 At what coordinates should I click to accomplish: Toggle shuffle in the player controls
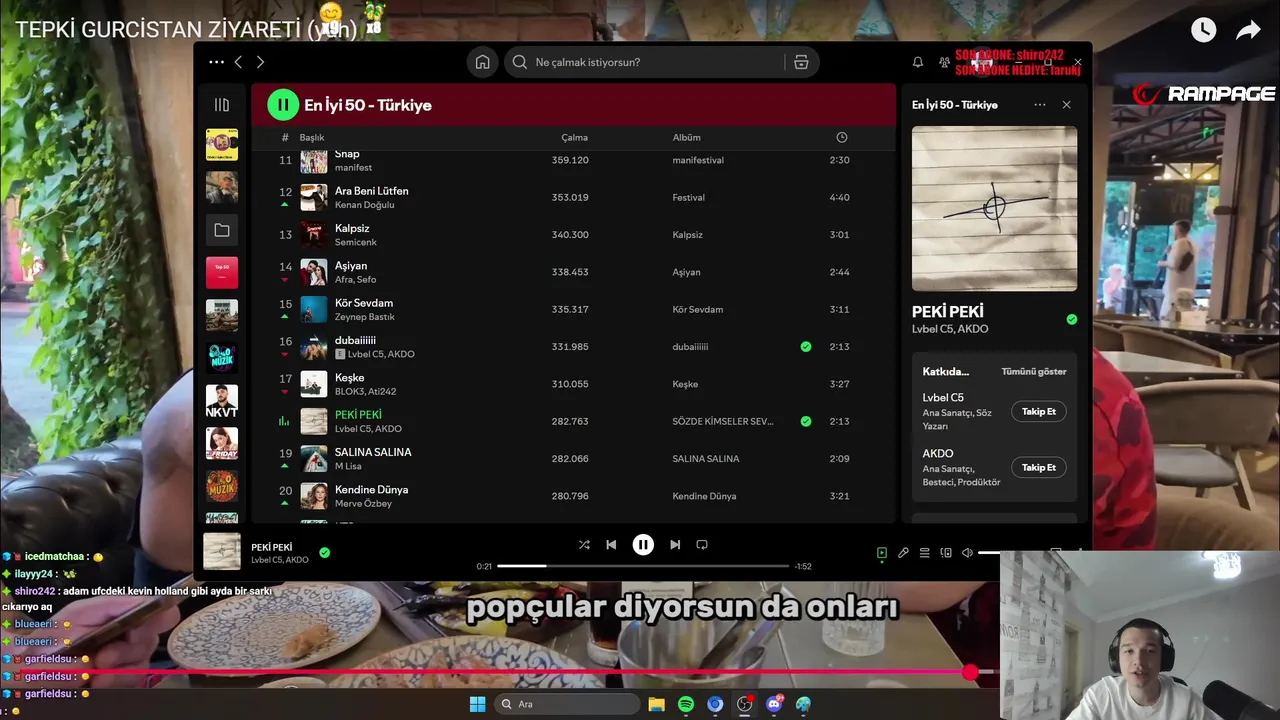(x=584, y=545)
